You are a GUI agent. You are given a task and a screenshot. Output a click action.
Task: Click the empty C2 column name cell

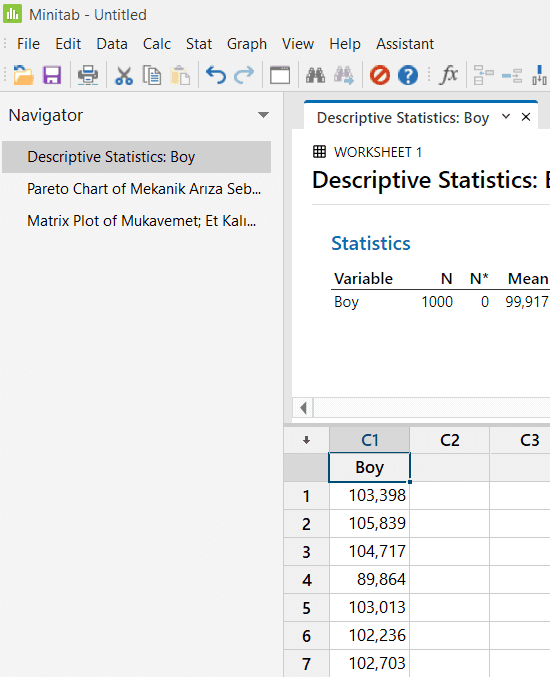coord(449,467)
